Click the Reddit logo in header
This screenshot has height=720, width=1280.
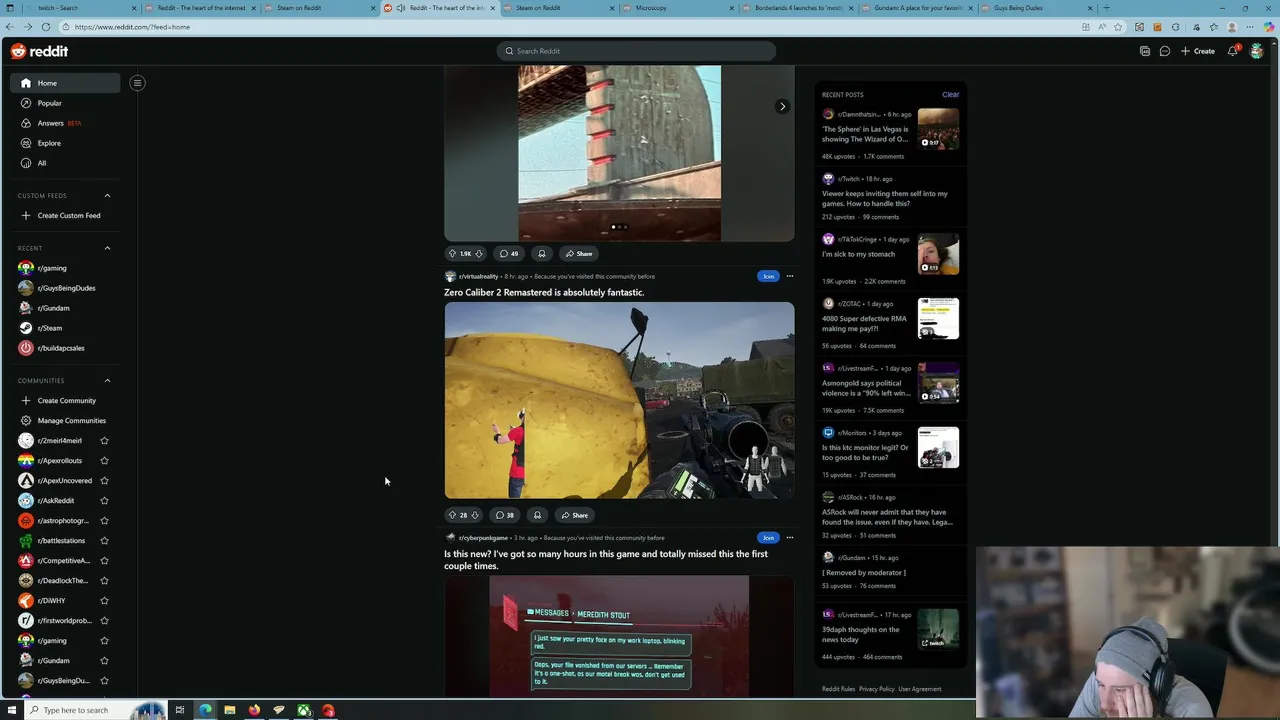[39, 51]
